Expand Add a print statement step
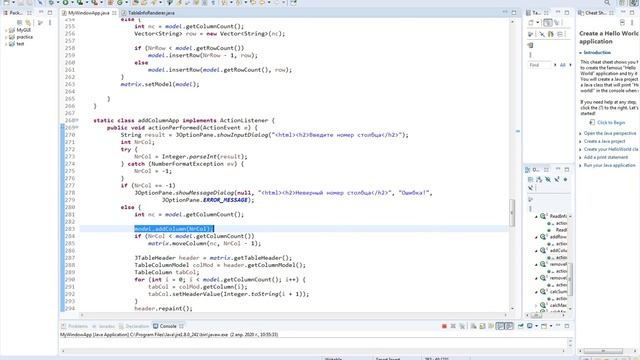The height and width of the screenshot is (360, 640). click(x=580, y=158)
